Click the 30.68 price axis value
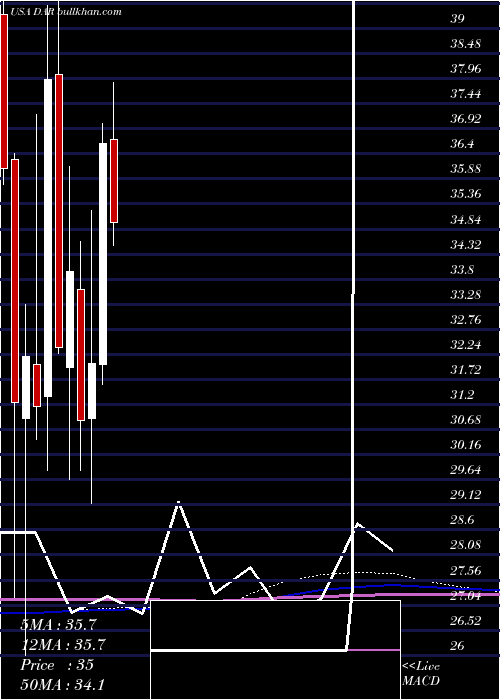This screenshot has height=700, width=500. click(x=465, y=420)
